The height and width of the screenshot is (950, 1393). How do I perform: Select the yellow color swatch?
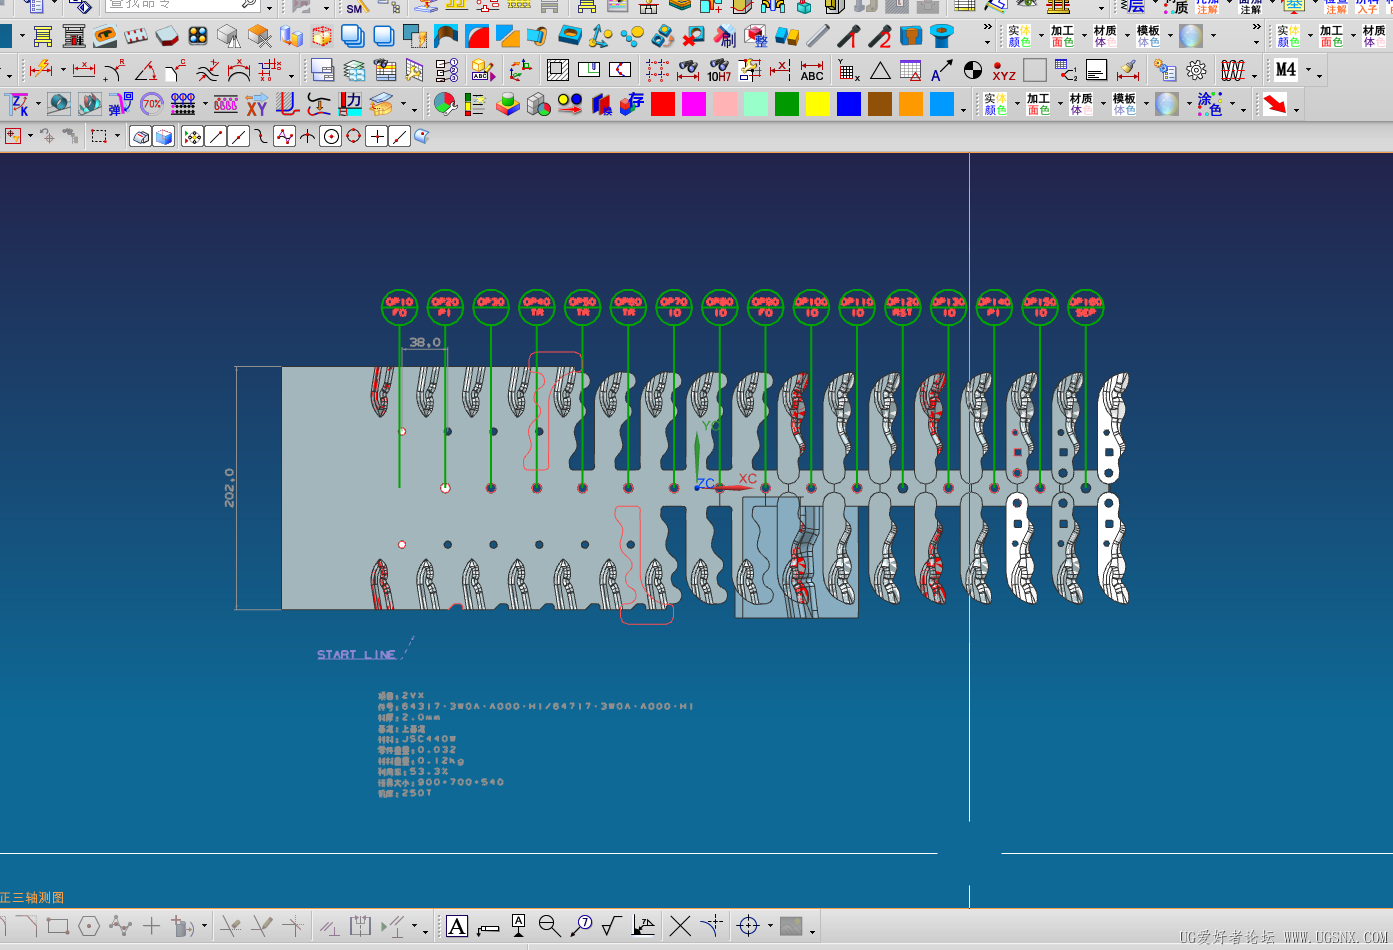tap(818, 104)
